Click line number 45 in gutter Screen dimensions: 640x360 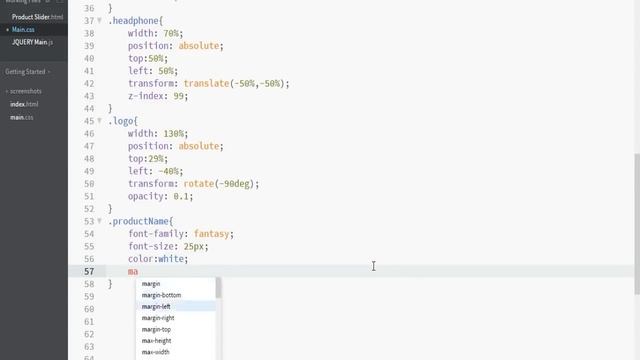pyautogui.click(x=89, y=121)
